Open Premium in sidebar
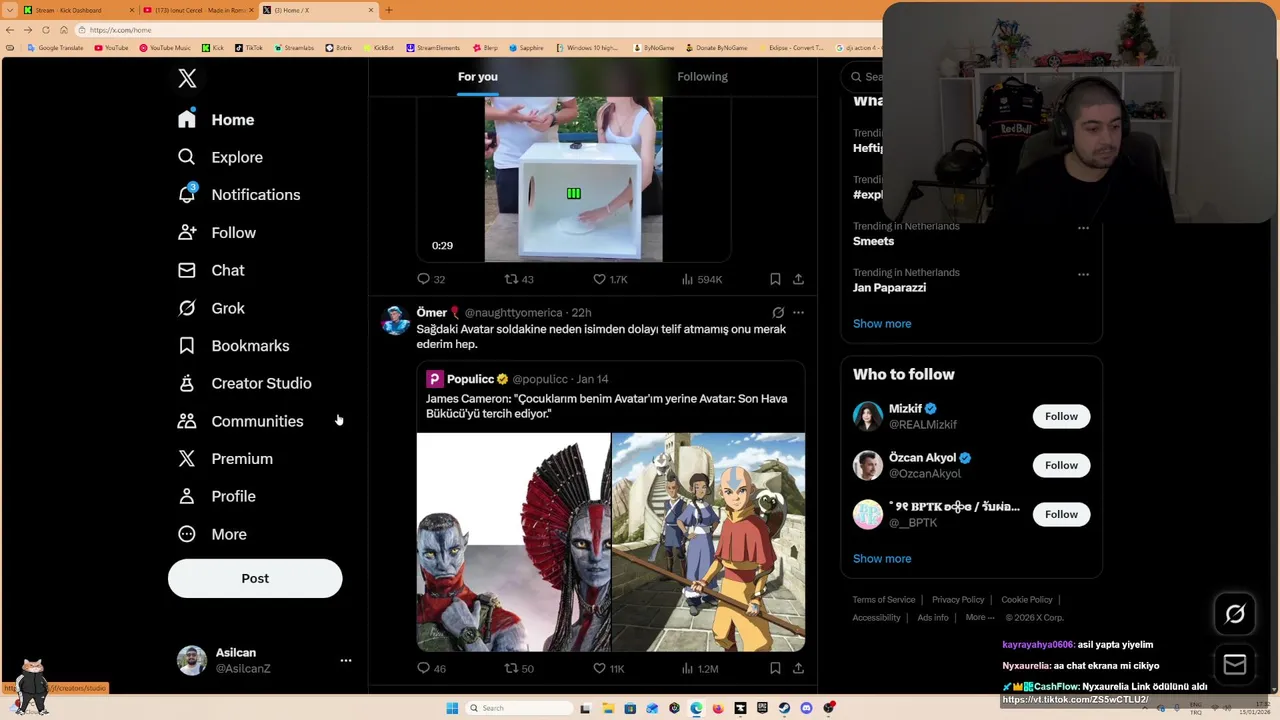The width and height of the screenshot is (1280, 720). click(225, 459)
